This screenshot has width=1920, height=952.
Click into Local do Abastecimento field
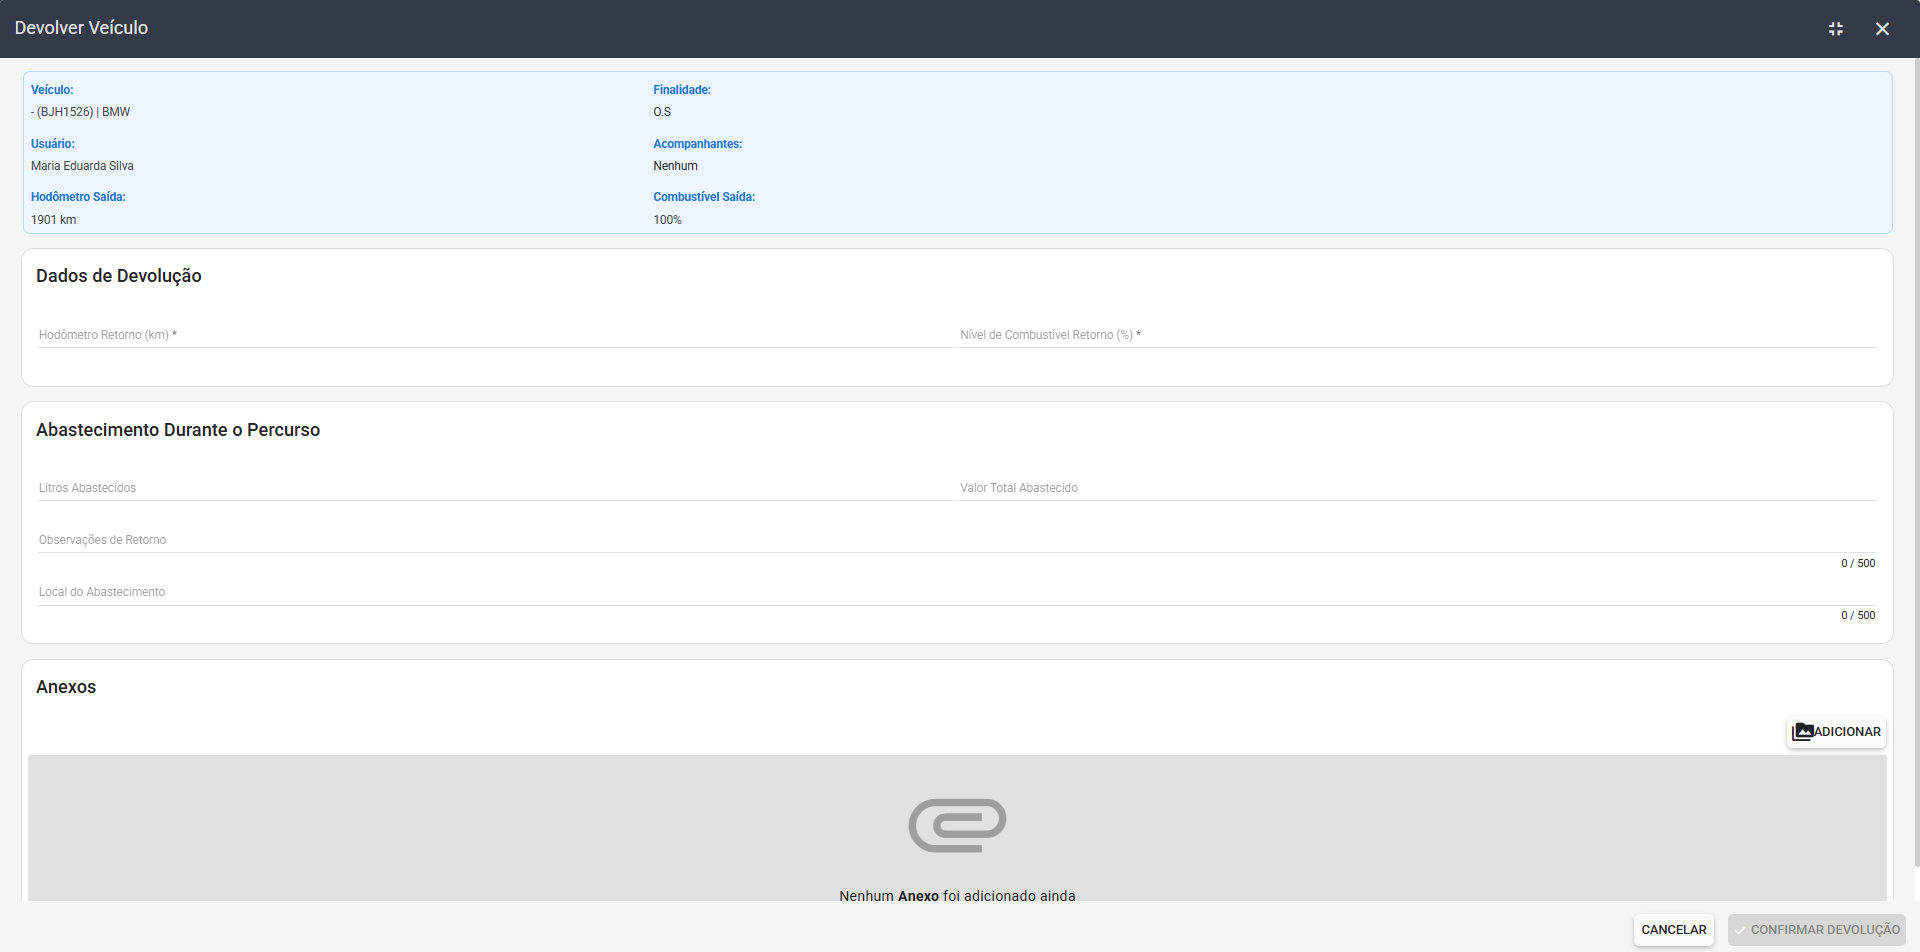[x=957, y=592]
